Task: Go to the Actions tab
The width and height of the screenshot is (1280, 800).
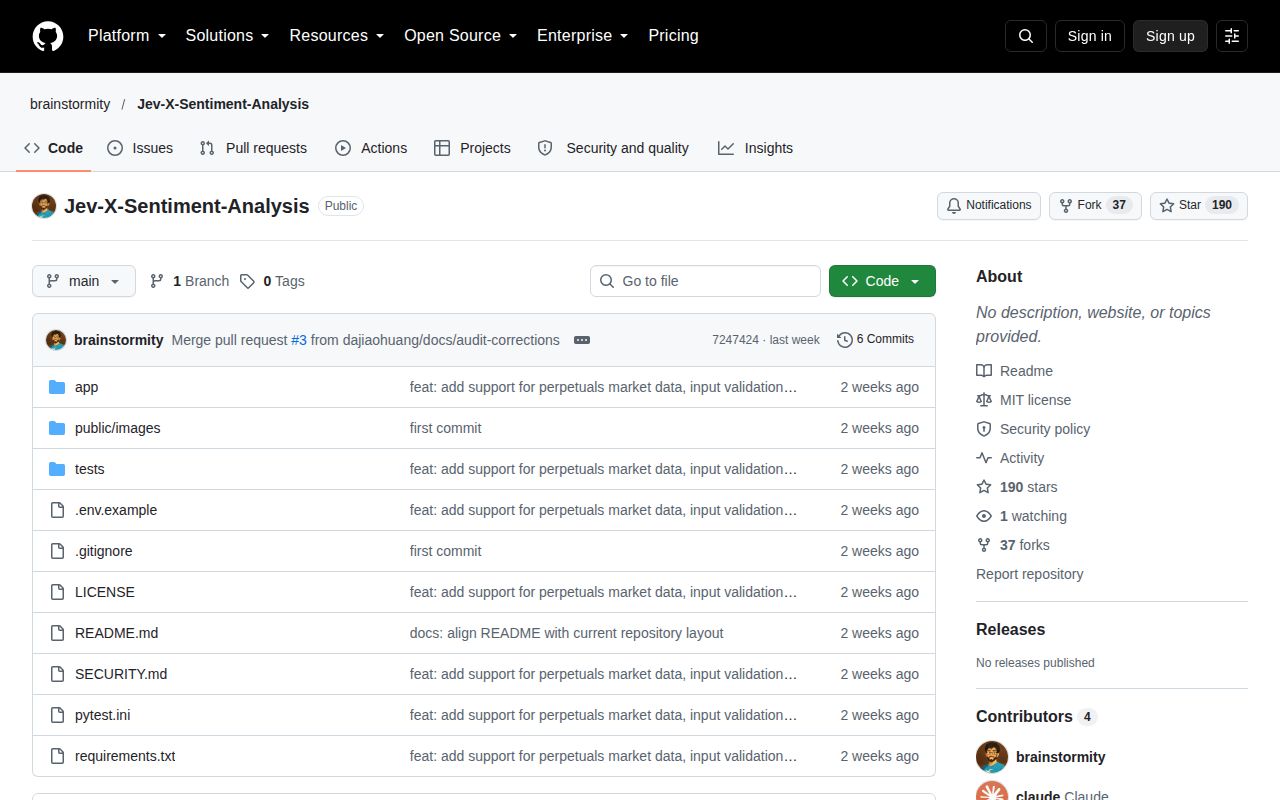Action: coord(371,148)
